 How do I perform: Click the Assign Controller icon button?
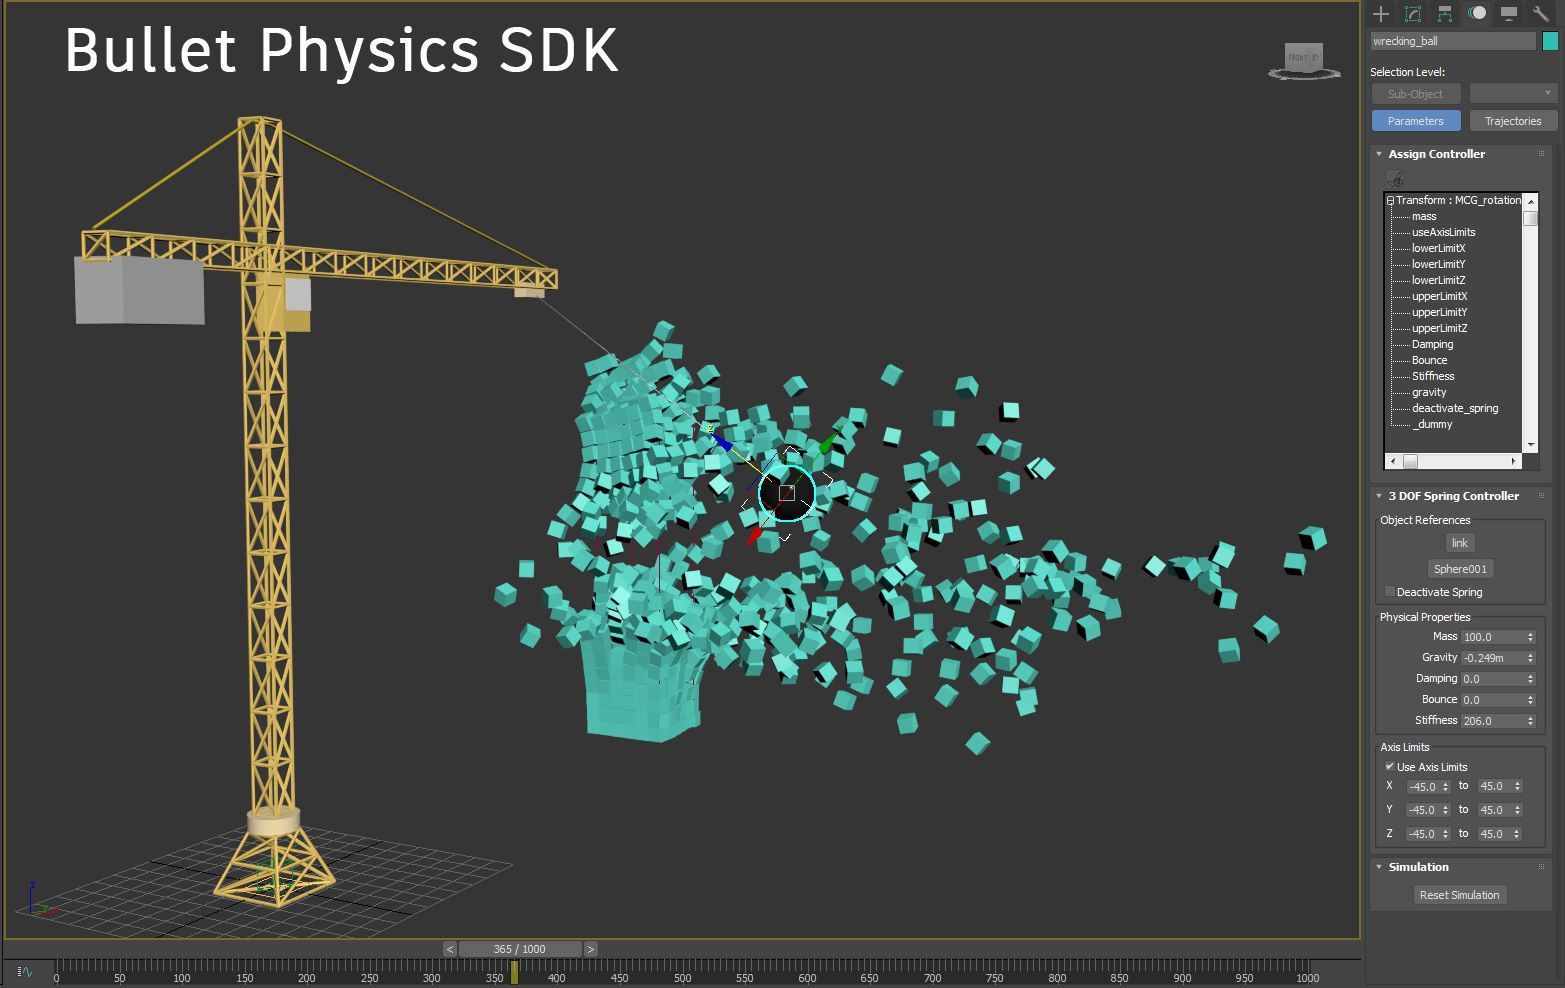(1395, 179)
